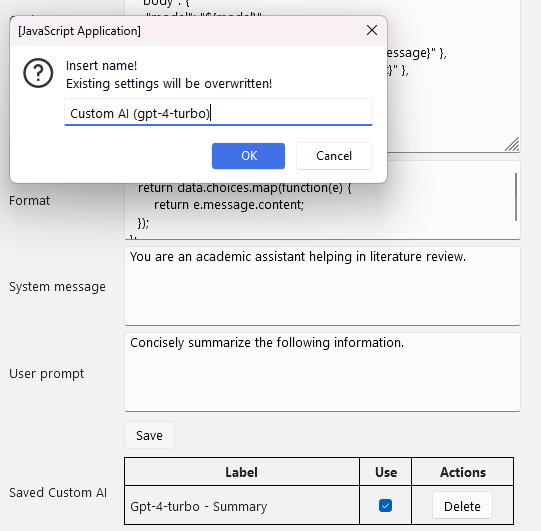Viewport: 541px width, 531px height.
Task: Confirm the name with OK
Action: pos(248,156)
